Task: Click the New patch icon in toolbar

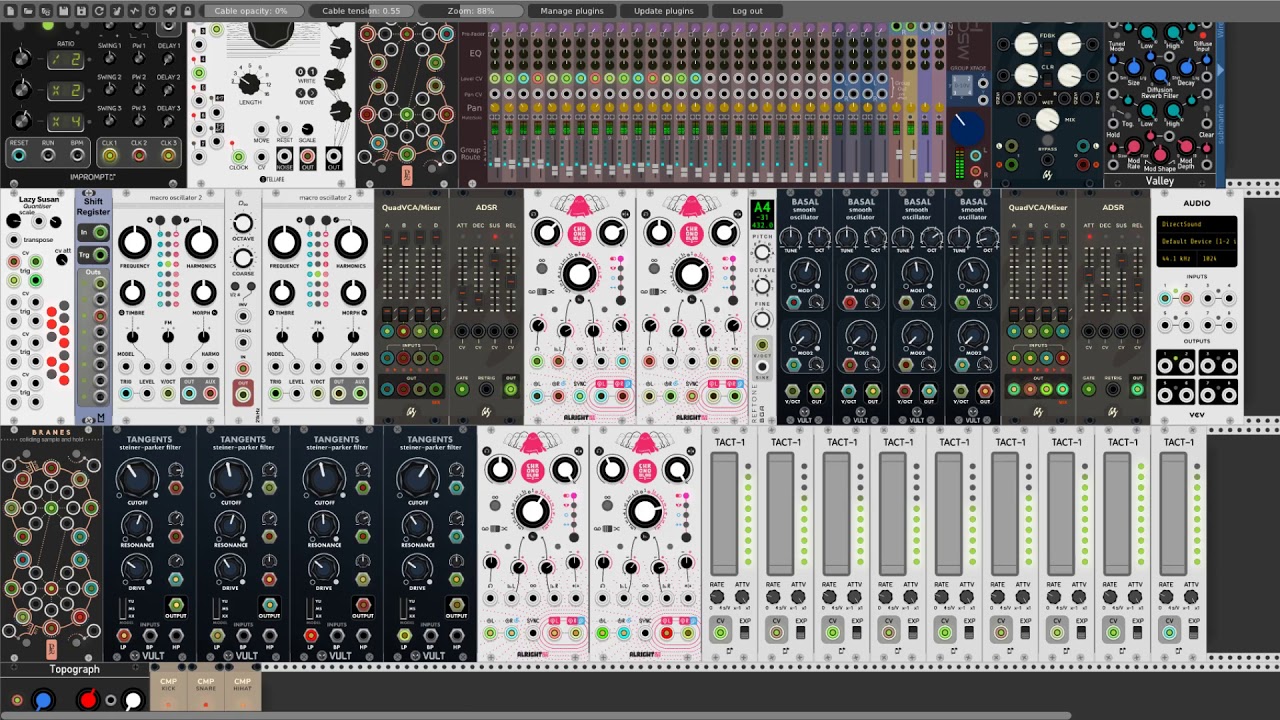Action: [10, 11]
